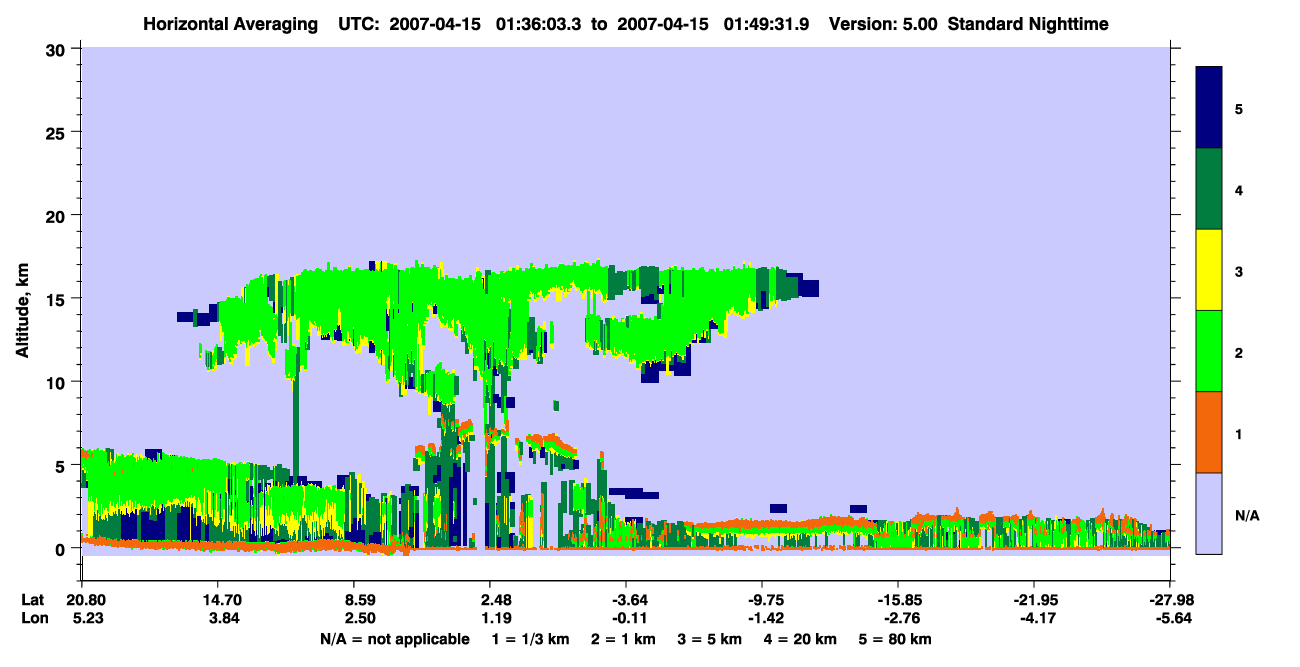Click the bright green colorbar segment labeled 2

click(x=1209, y=351)
